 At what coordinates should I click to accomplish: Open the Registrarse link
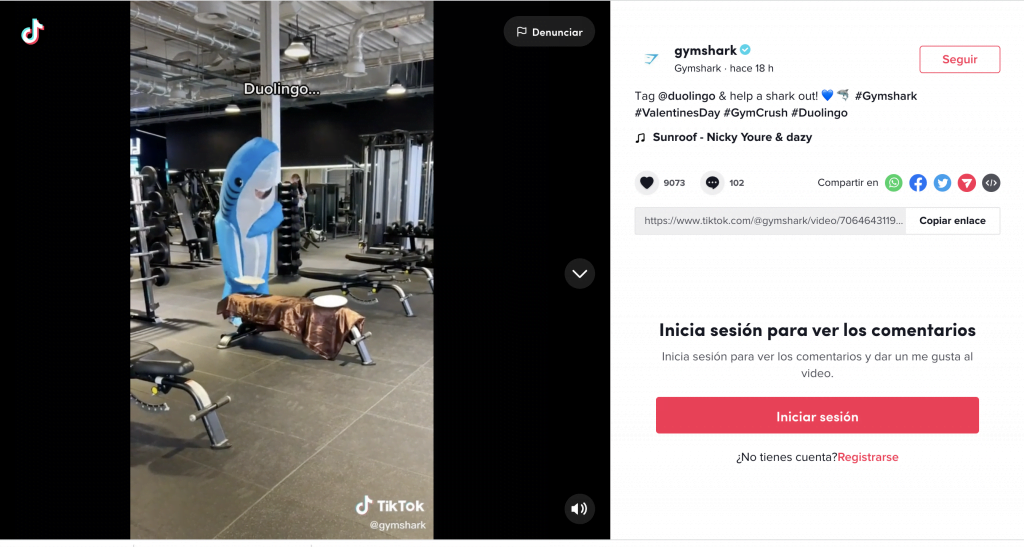pos(867,457)
